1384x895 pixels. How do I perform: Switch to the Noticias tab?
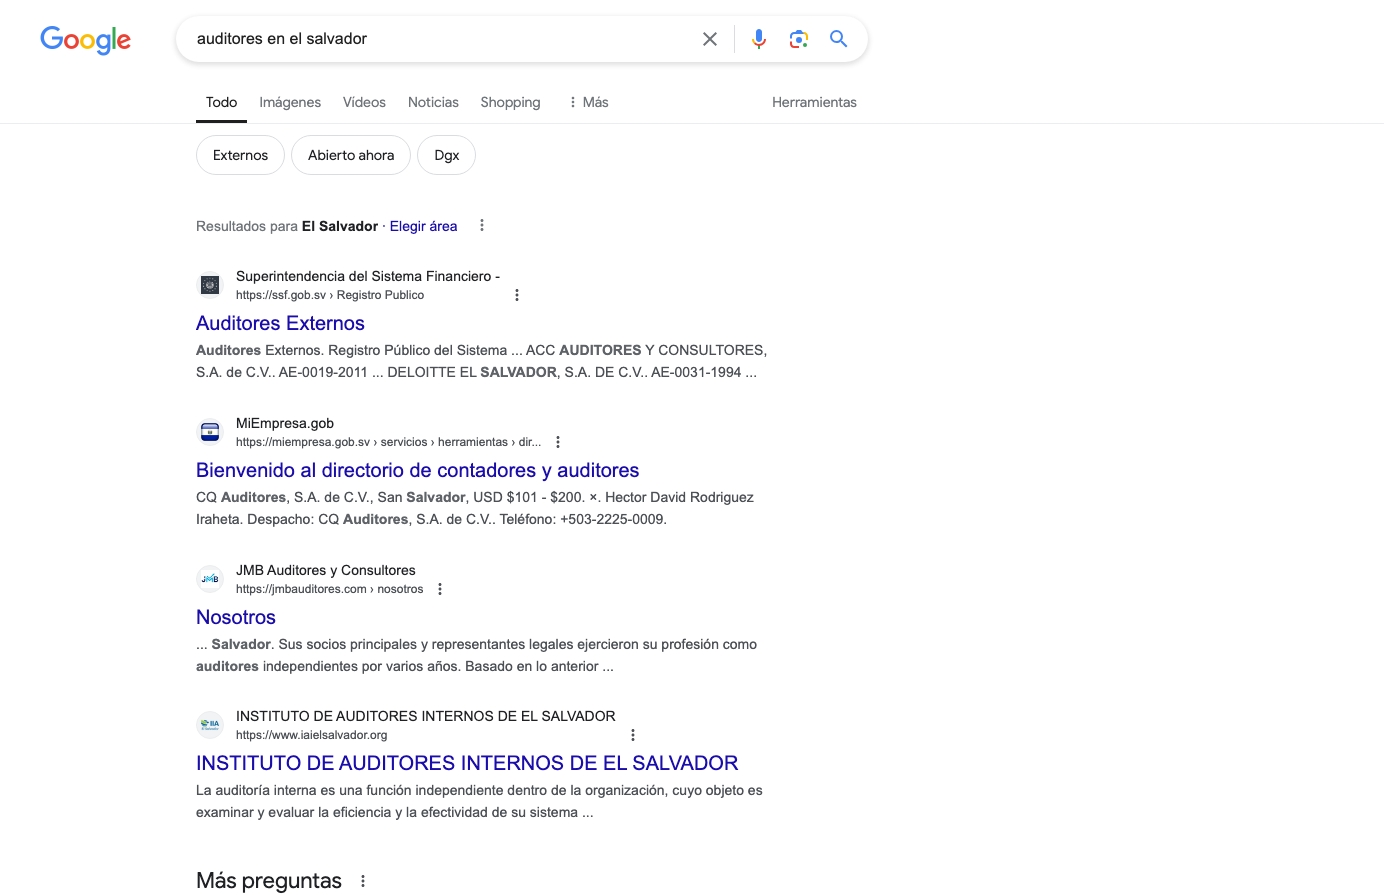[x=433, y=102]
